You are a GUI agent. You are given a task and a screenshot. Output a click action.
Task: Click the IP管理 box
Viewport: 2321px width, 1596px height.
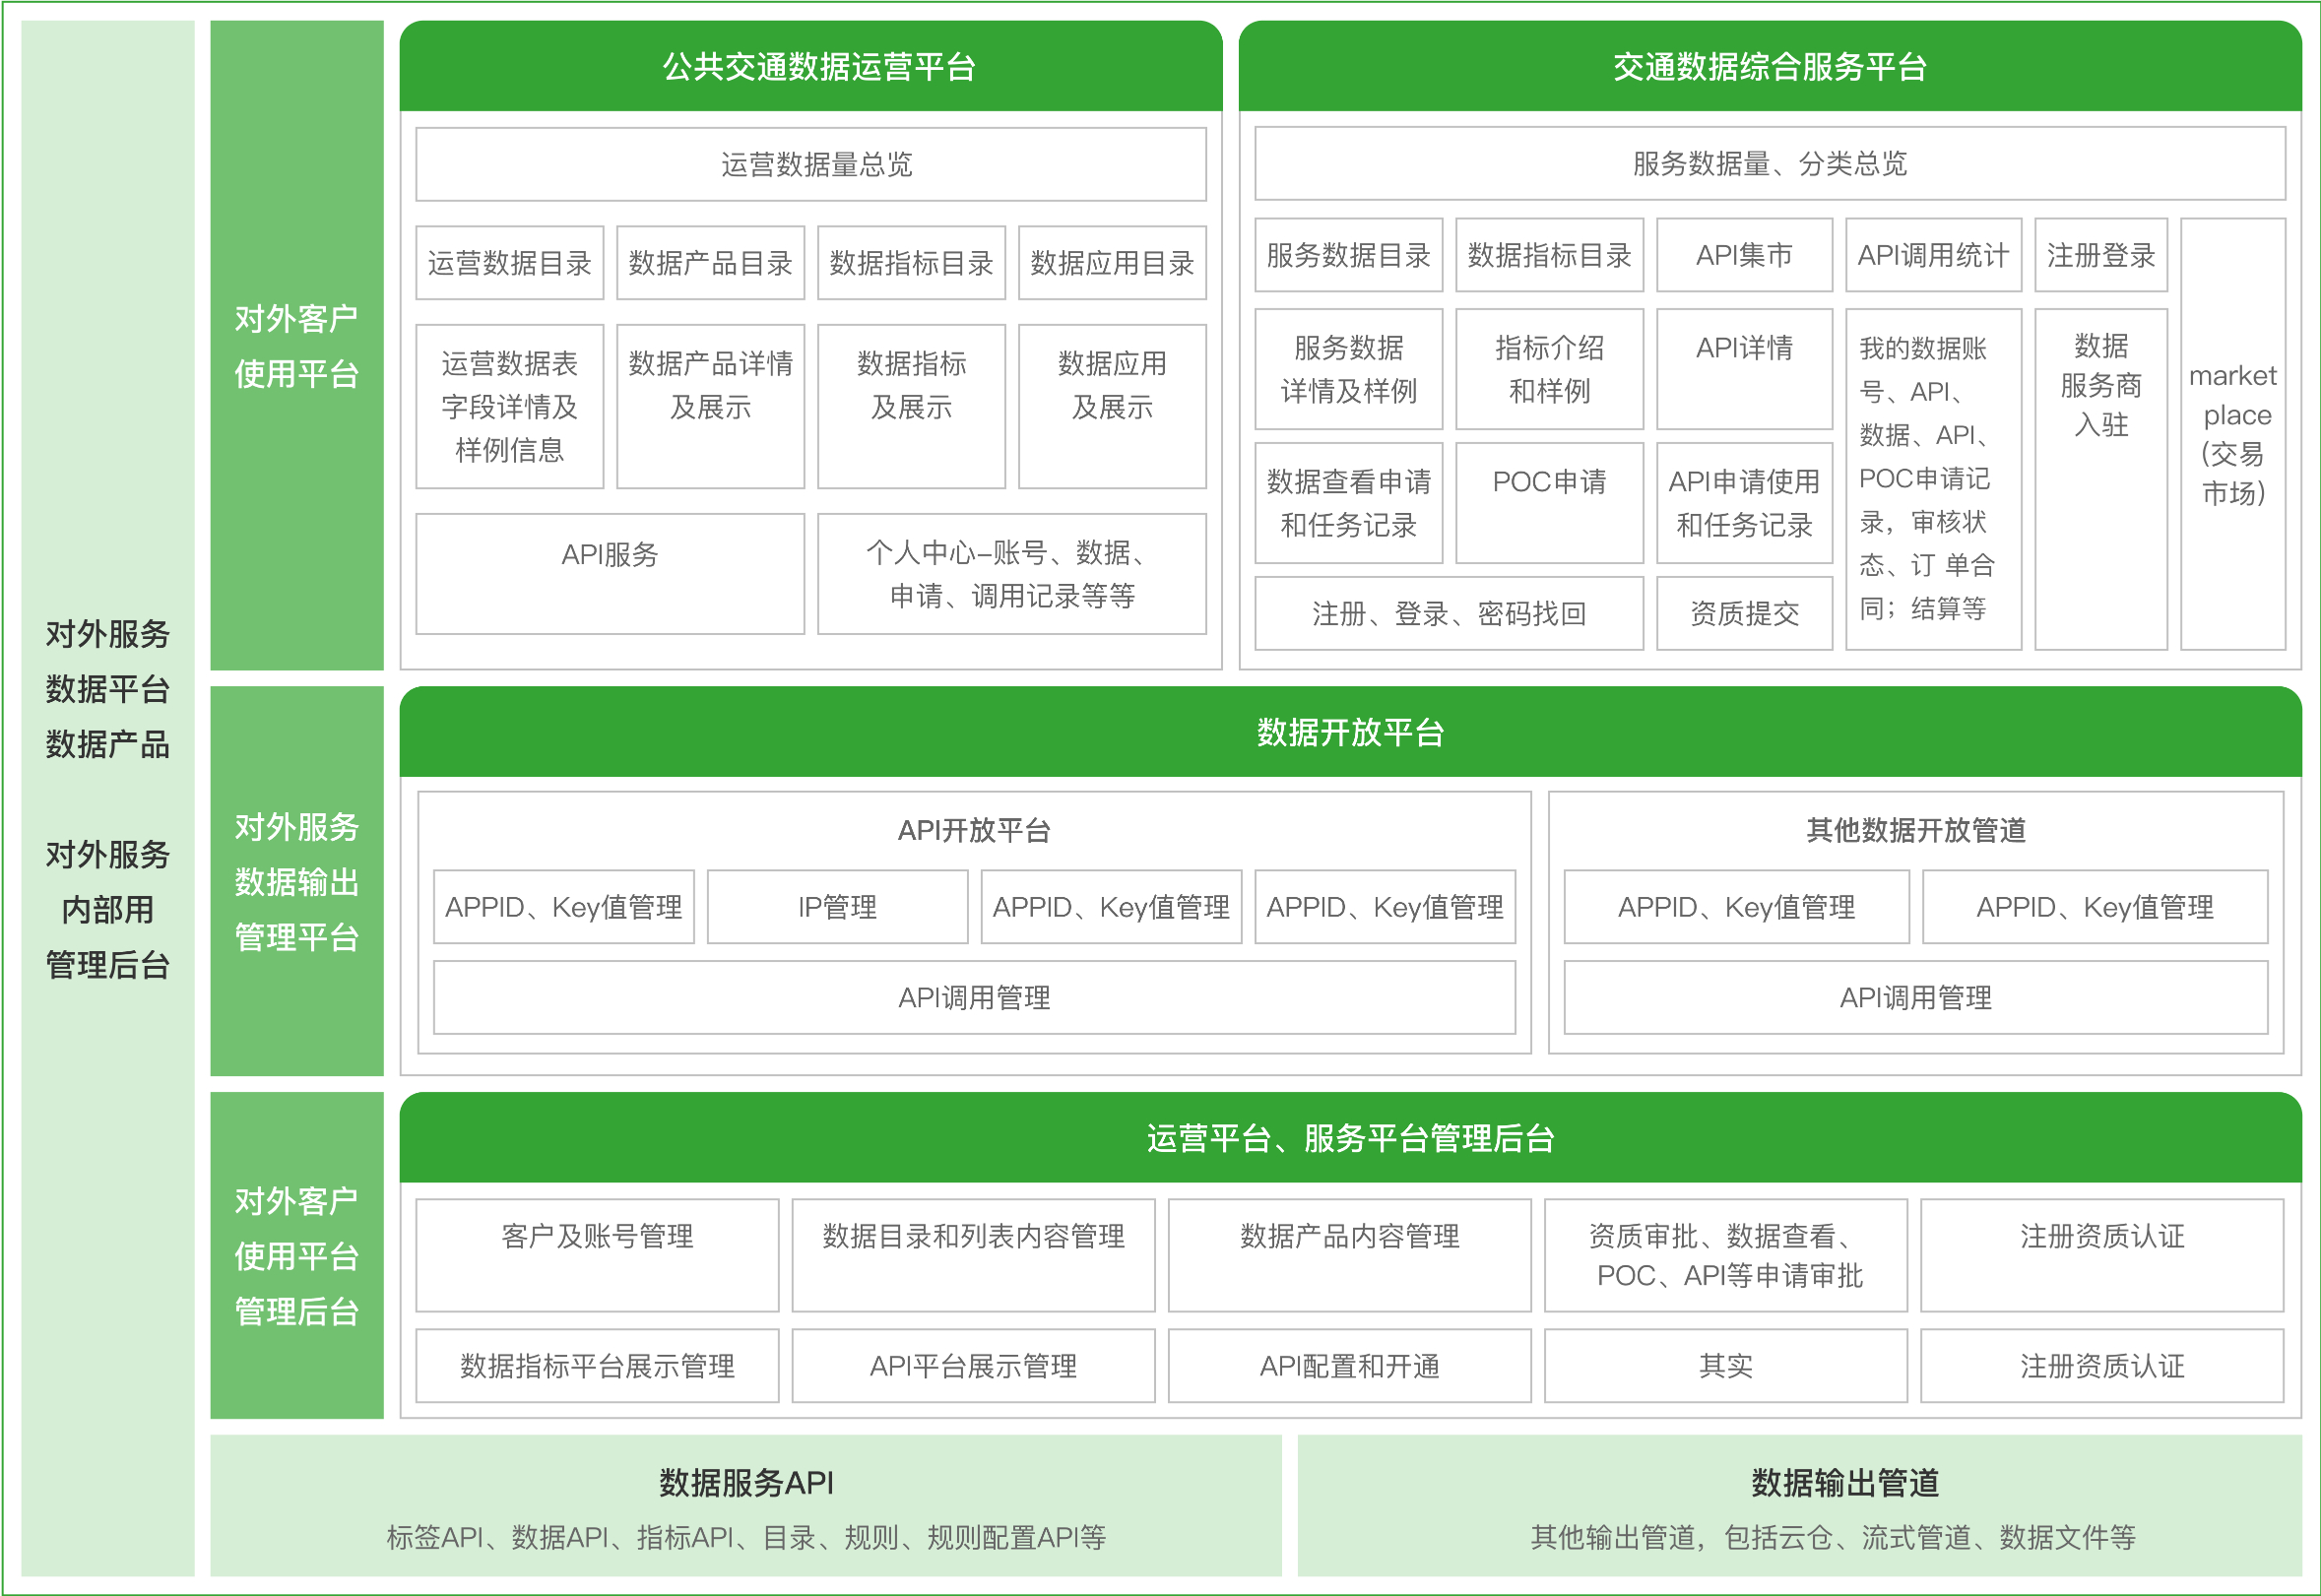[x=837, y=907]
